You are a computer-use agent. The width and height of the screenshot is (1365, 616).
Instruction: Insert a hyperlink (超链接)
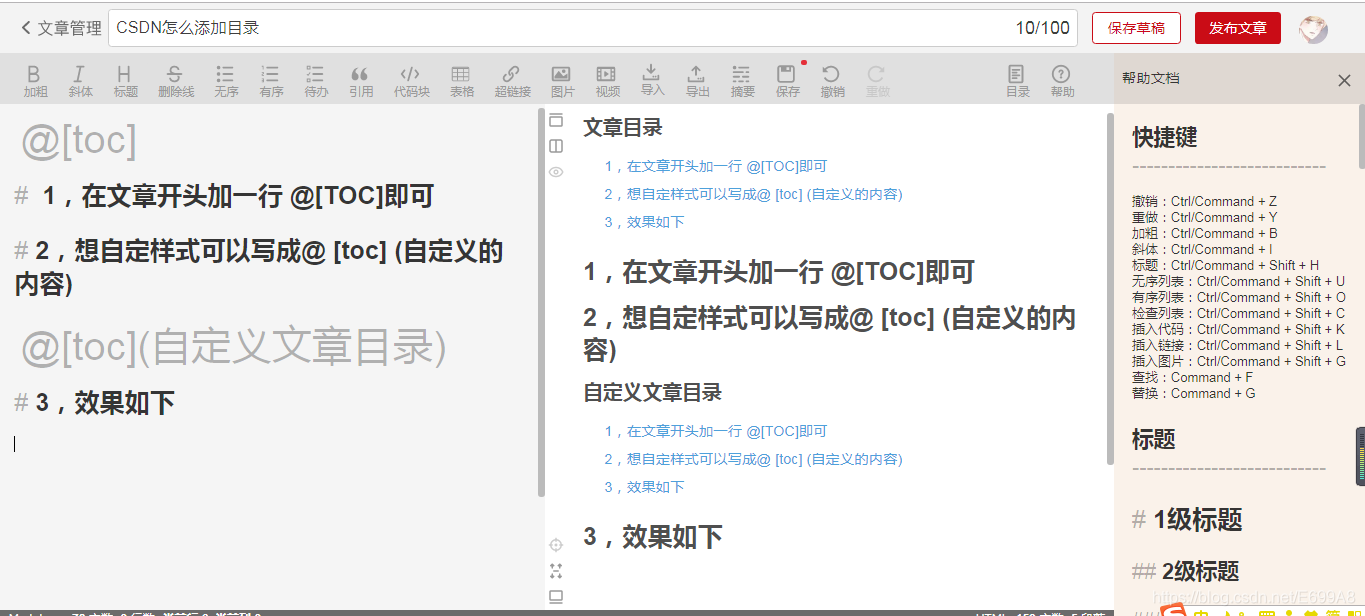pos(512,81)
